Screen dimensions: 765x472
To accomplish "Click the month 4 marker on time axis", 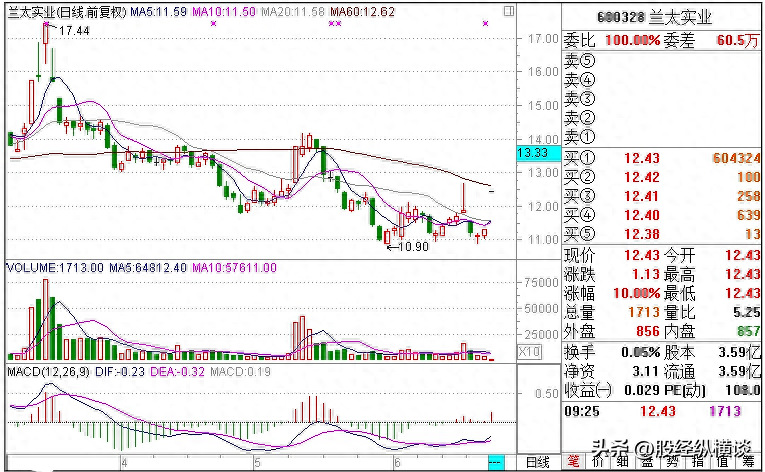I will coord(124,463).
